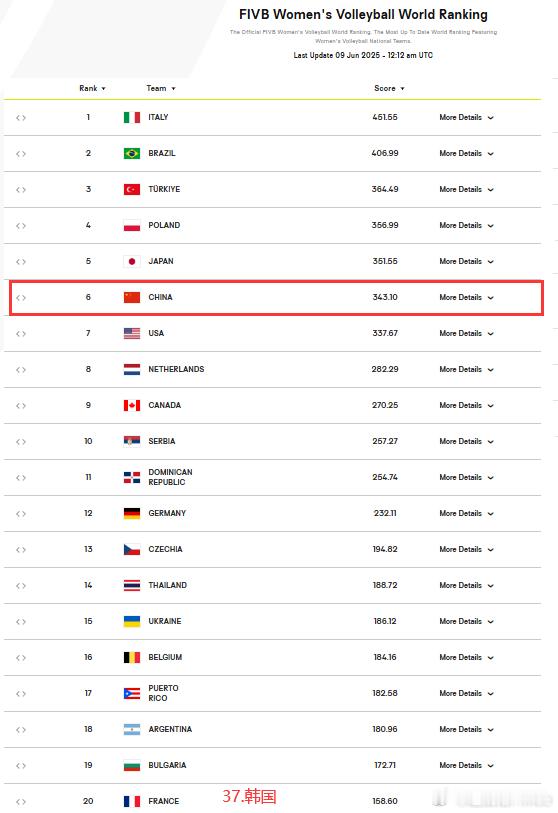The height and width of the screenshot is (813, 558).
Task: Select the PUERTO RICO team name
Action: pos(163,693)
